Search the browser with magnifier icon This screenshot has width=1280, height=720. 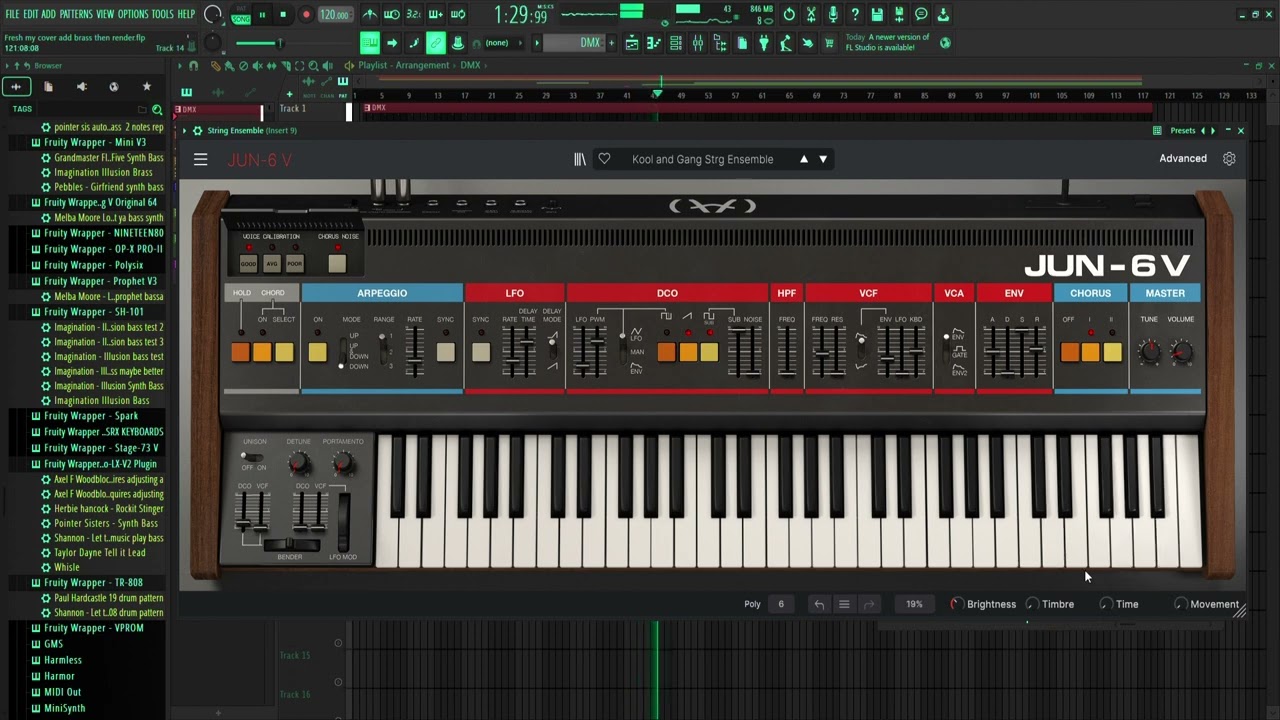point(157,109)
